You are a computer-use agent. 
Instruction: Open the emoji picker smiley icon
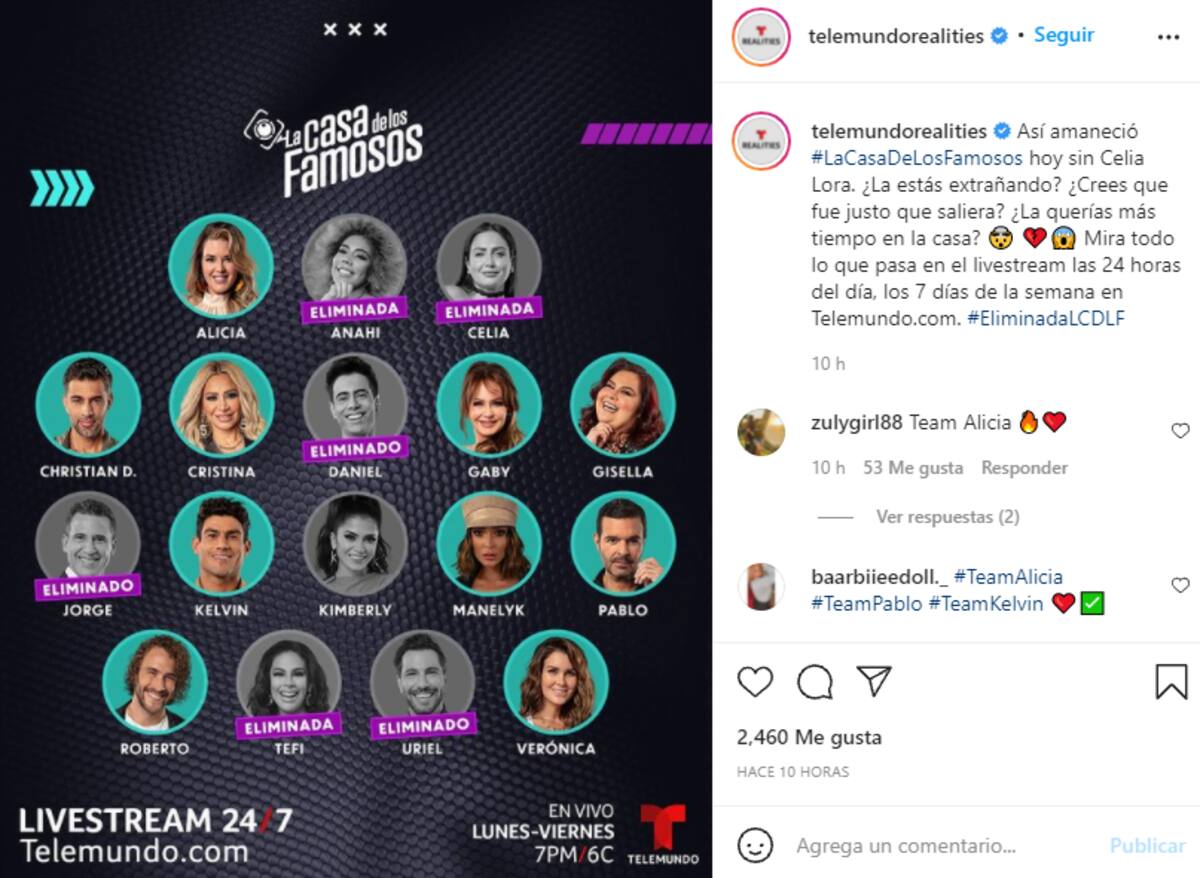click(755, 845)
